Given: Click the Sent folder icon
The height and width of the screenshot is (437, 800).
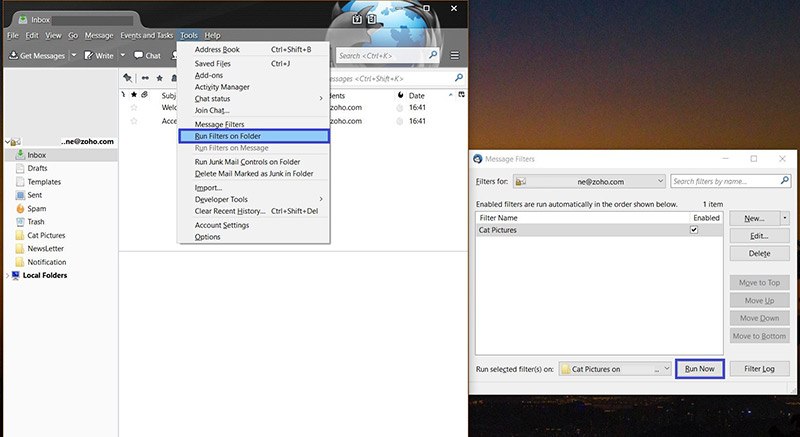Looking at the screenshot, I should pyautogui.click(x=19, y=195).
